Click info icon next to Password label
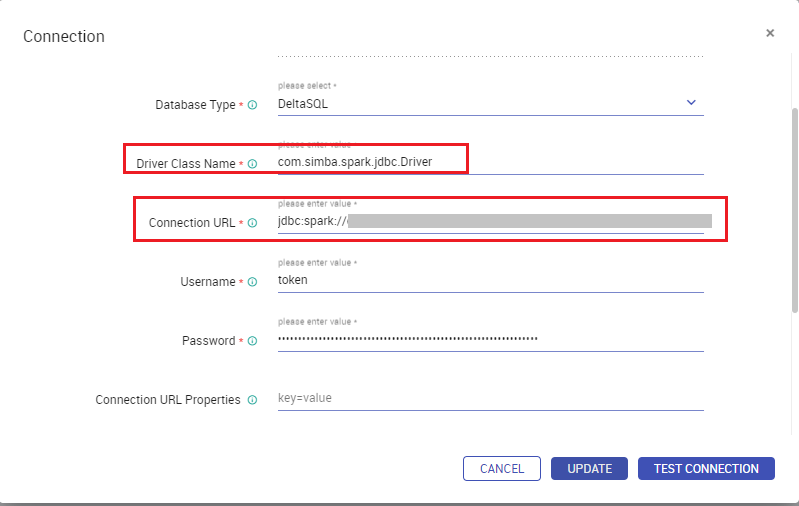 pyautogui.click(x=252, y=341)
